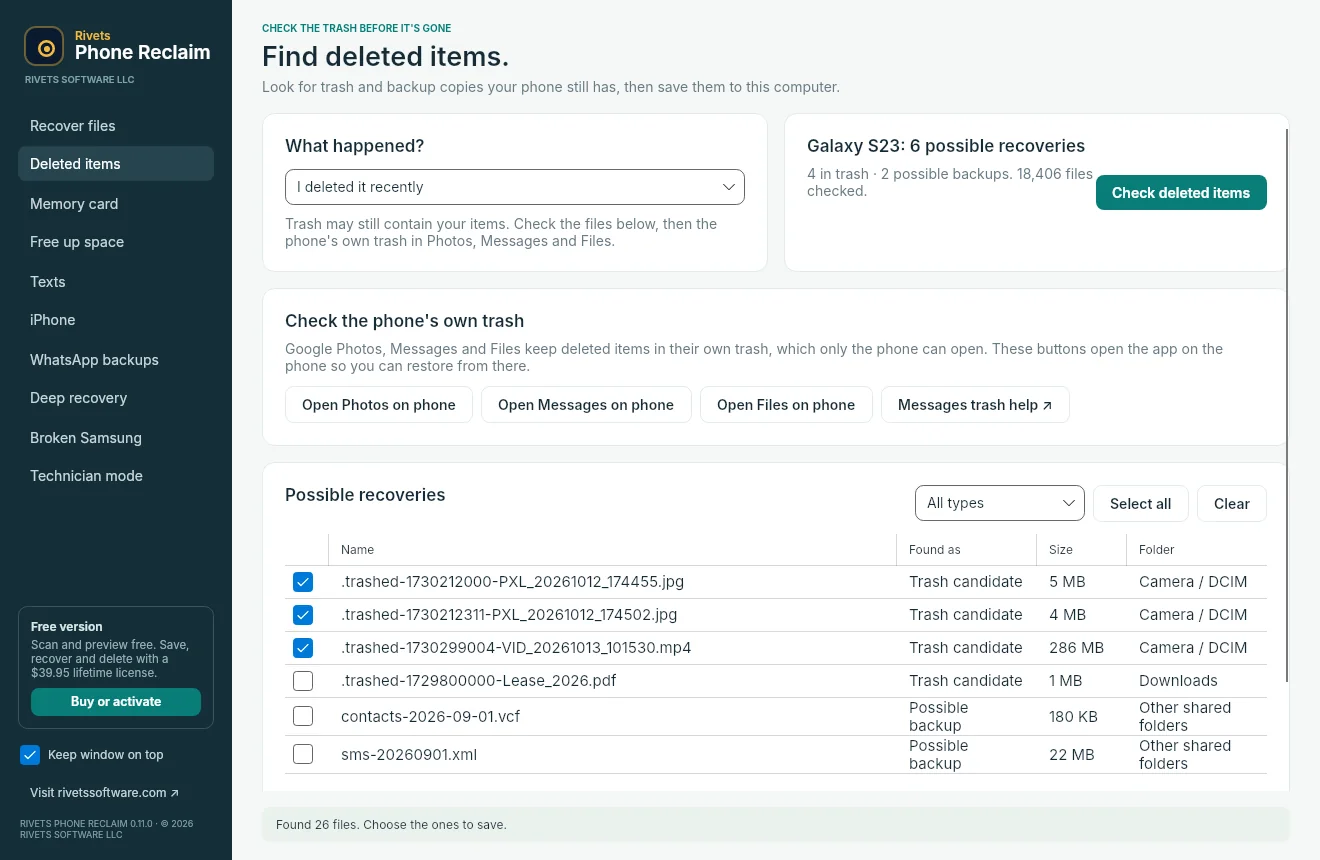Disable Keep window on top
Viewport: 1320px width, 860px height.
point(30,755)
